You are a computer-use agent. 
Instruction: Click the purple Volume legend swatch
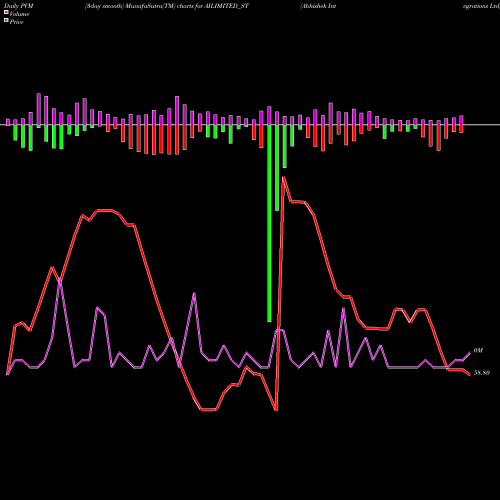pos(6,13)
